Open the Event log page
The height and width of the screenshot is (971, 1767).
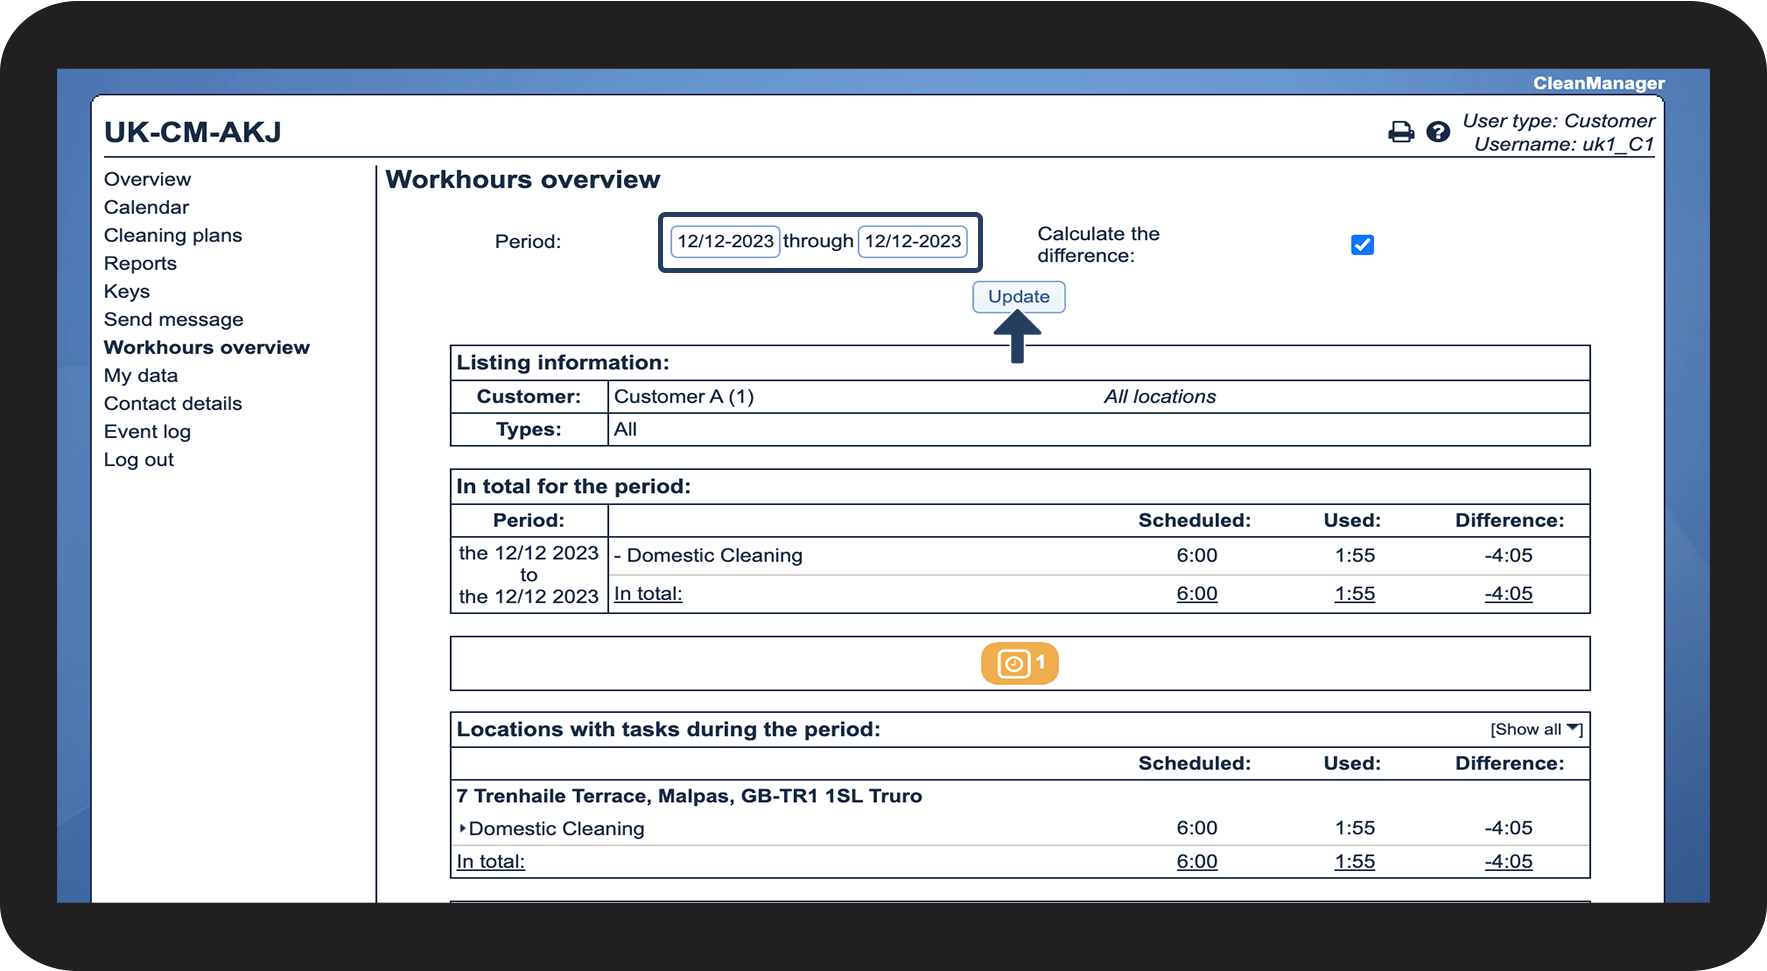[x=147, y=431]
